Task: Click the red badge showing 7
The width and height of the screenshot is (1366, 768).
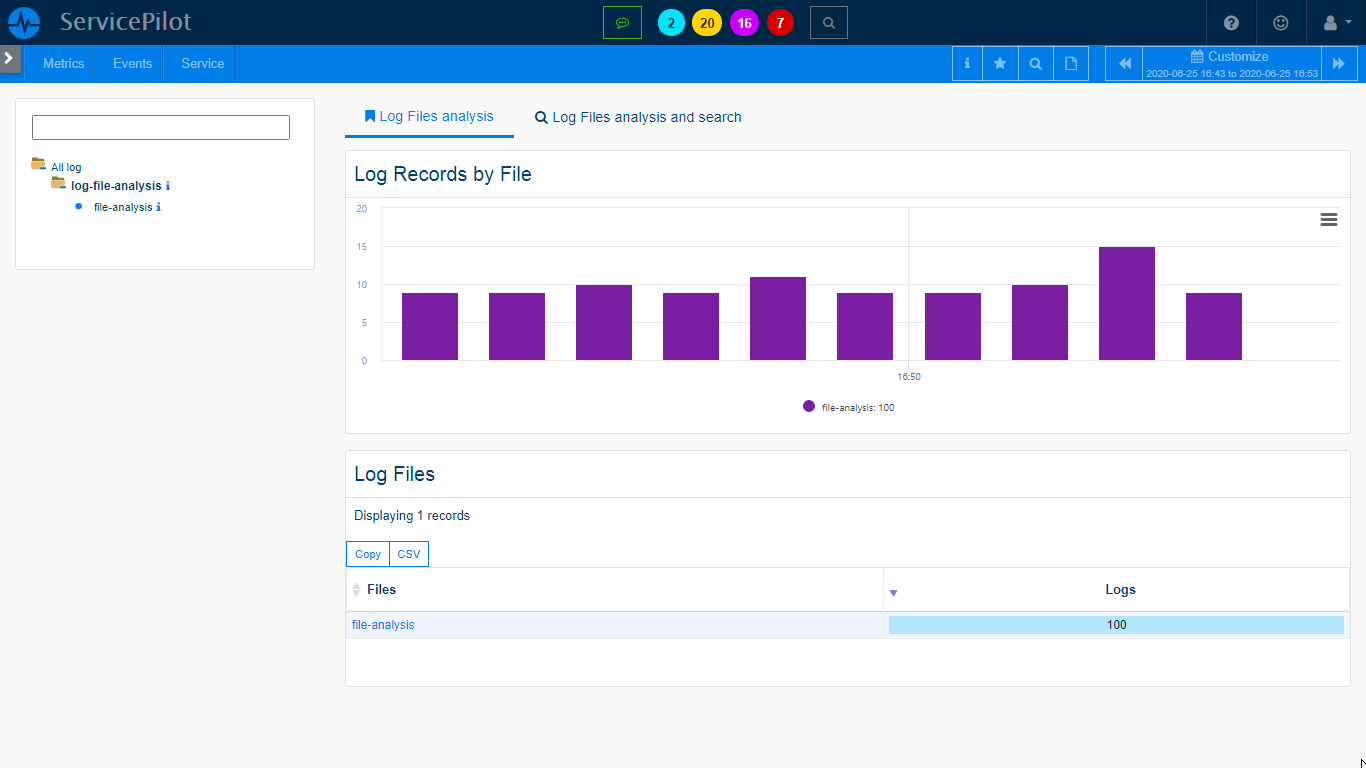Action: coord(780,22)
